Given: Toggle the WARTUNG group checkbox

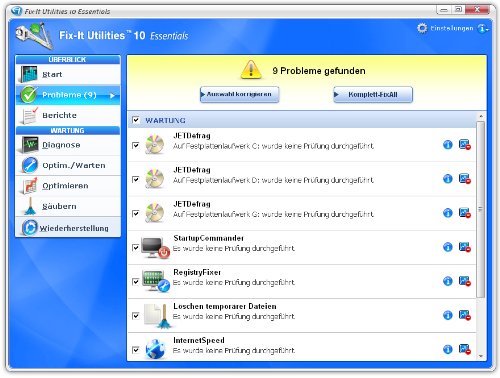Looking at the screenshot, I should click(x=136, y=120).
